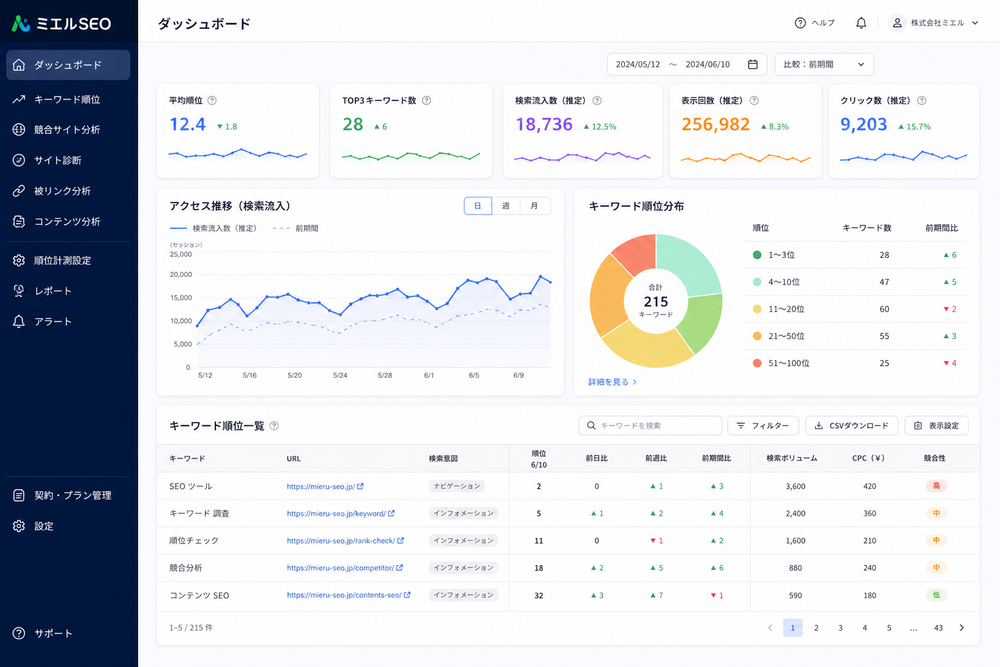The image size is (1000, 667).
Task: Click the help icon beside 平均順位
Action: [212, 100]
